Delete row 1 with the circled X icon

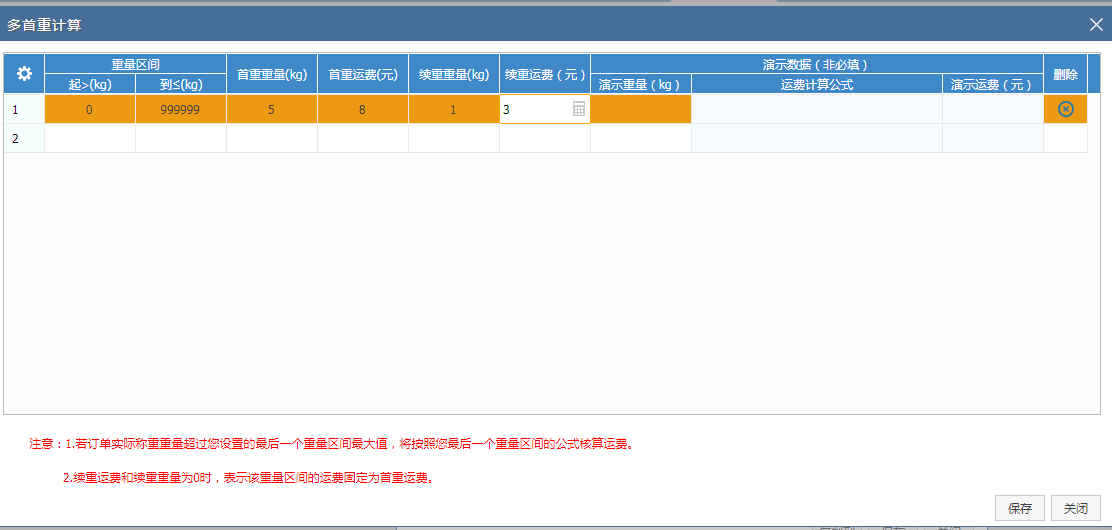1065,109
